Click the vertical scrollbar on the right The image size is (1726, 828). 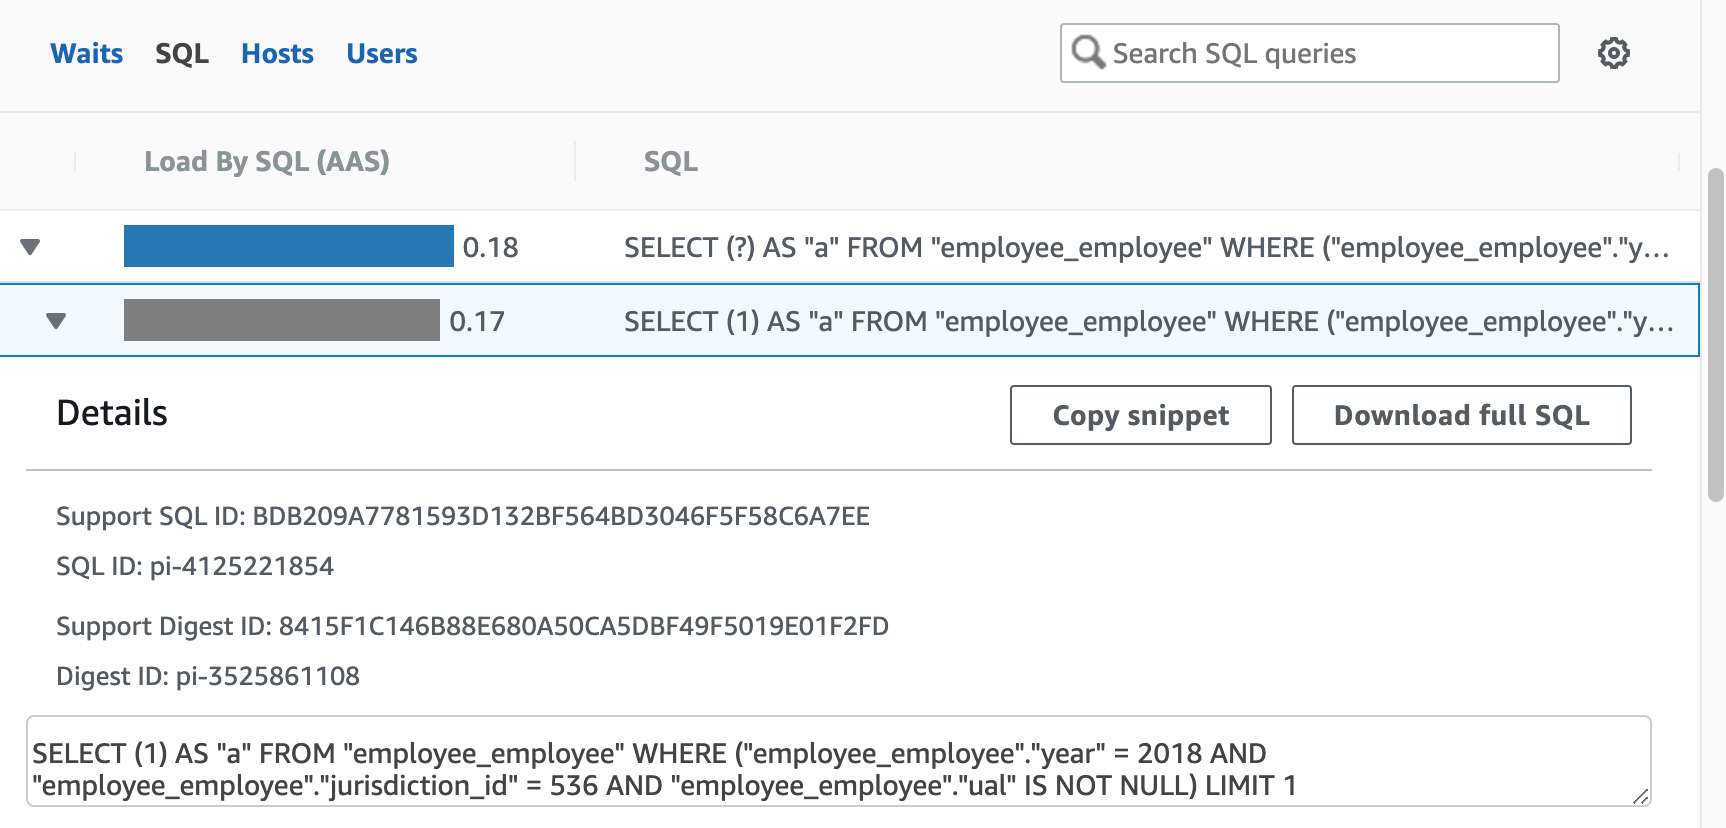1716,335
